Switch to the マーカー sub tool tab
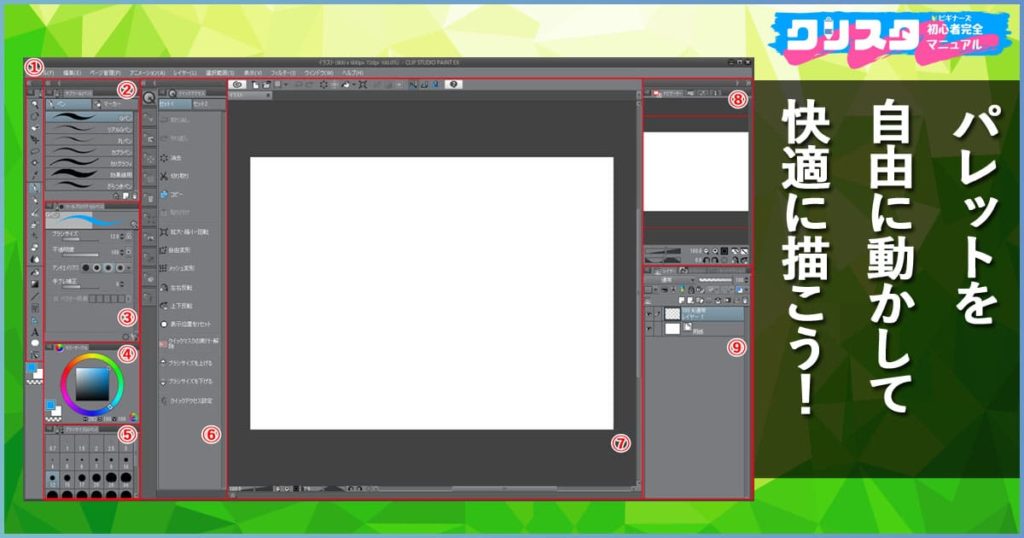1024x538 pixels. tap(115, 104)
